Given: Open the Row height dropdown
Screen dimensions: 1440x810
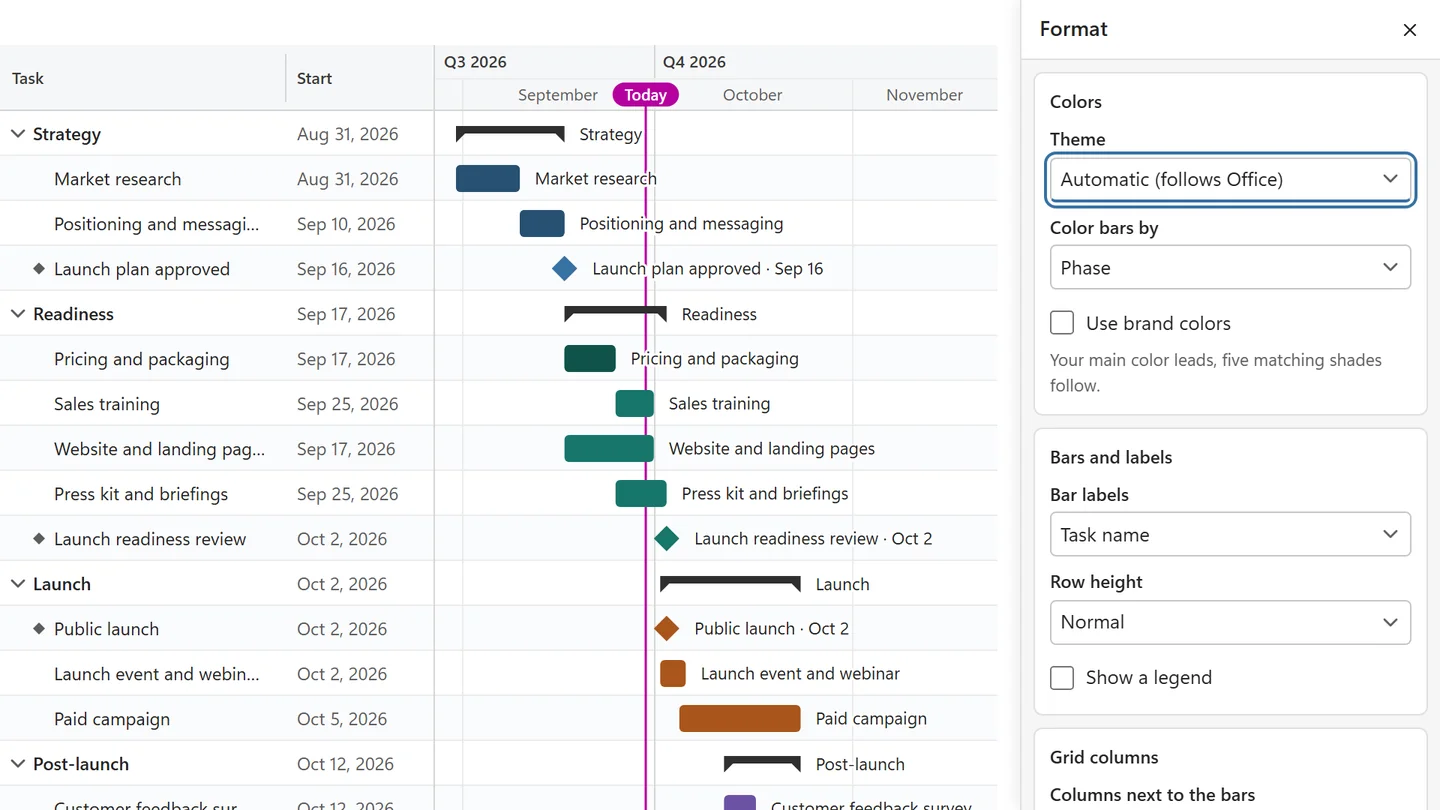Looking at the screenshot, I should 1230,622.
